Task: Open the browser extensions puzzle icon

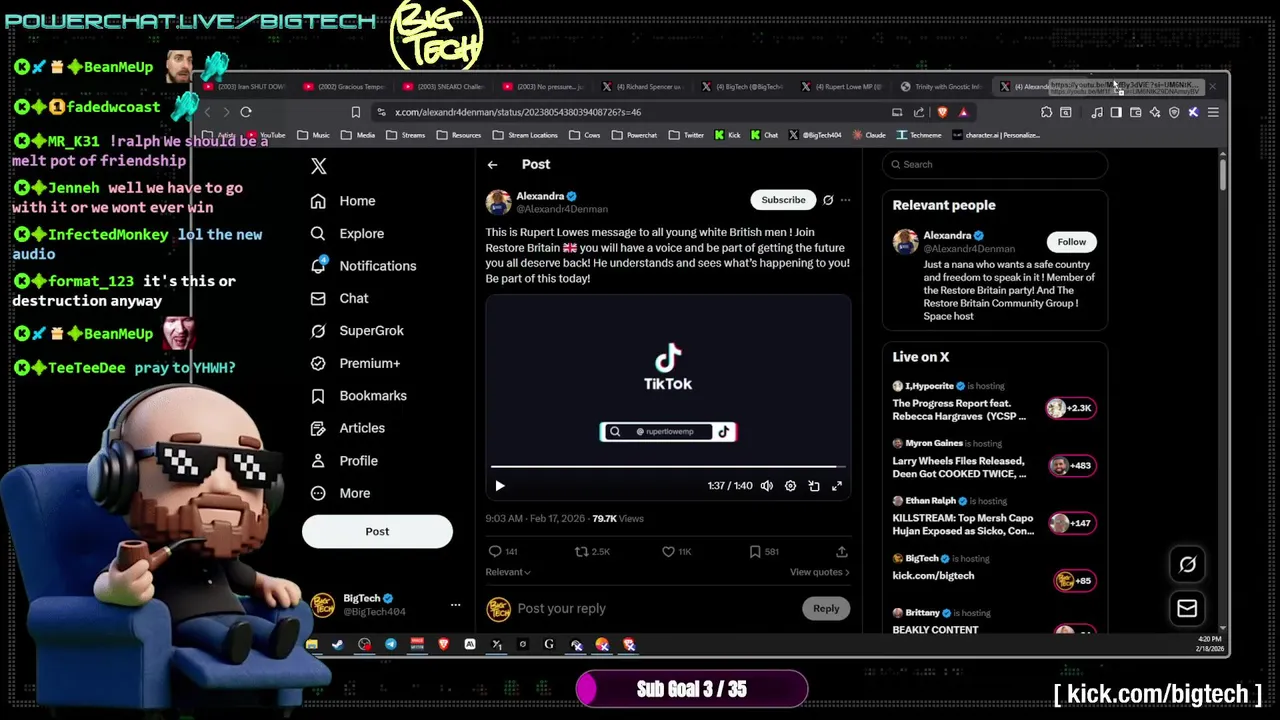Action: point(1046,112)
